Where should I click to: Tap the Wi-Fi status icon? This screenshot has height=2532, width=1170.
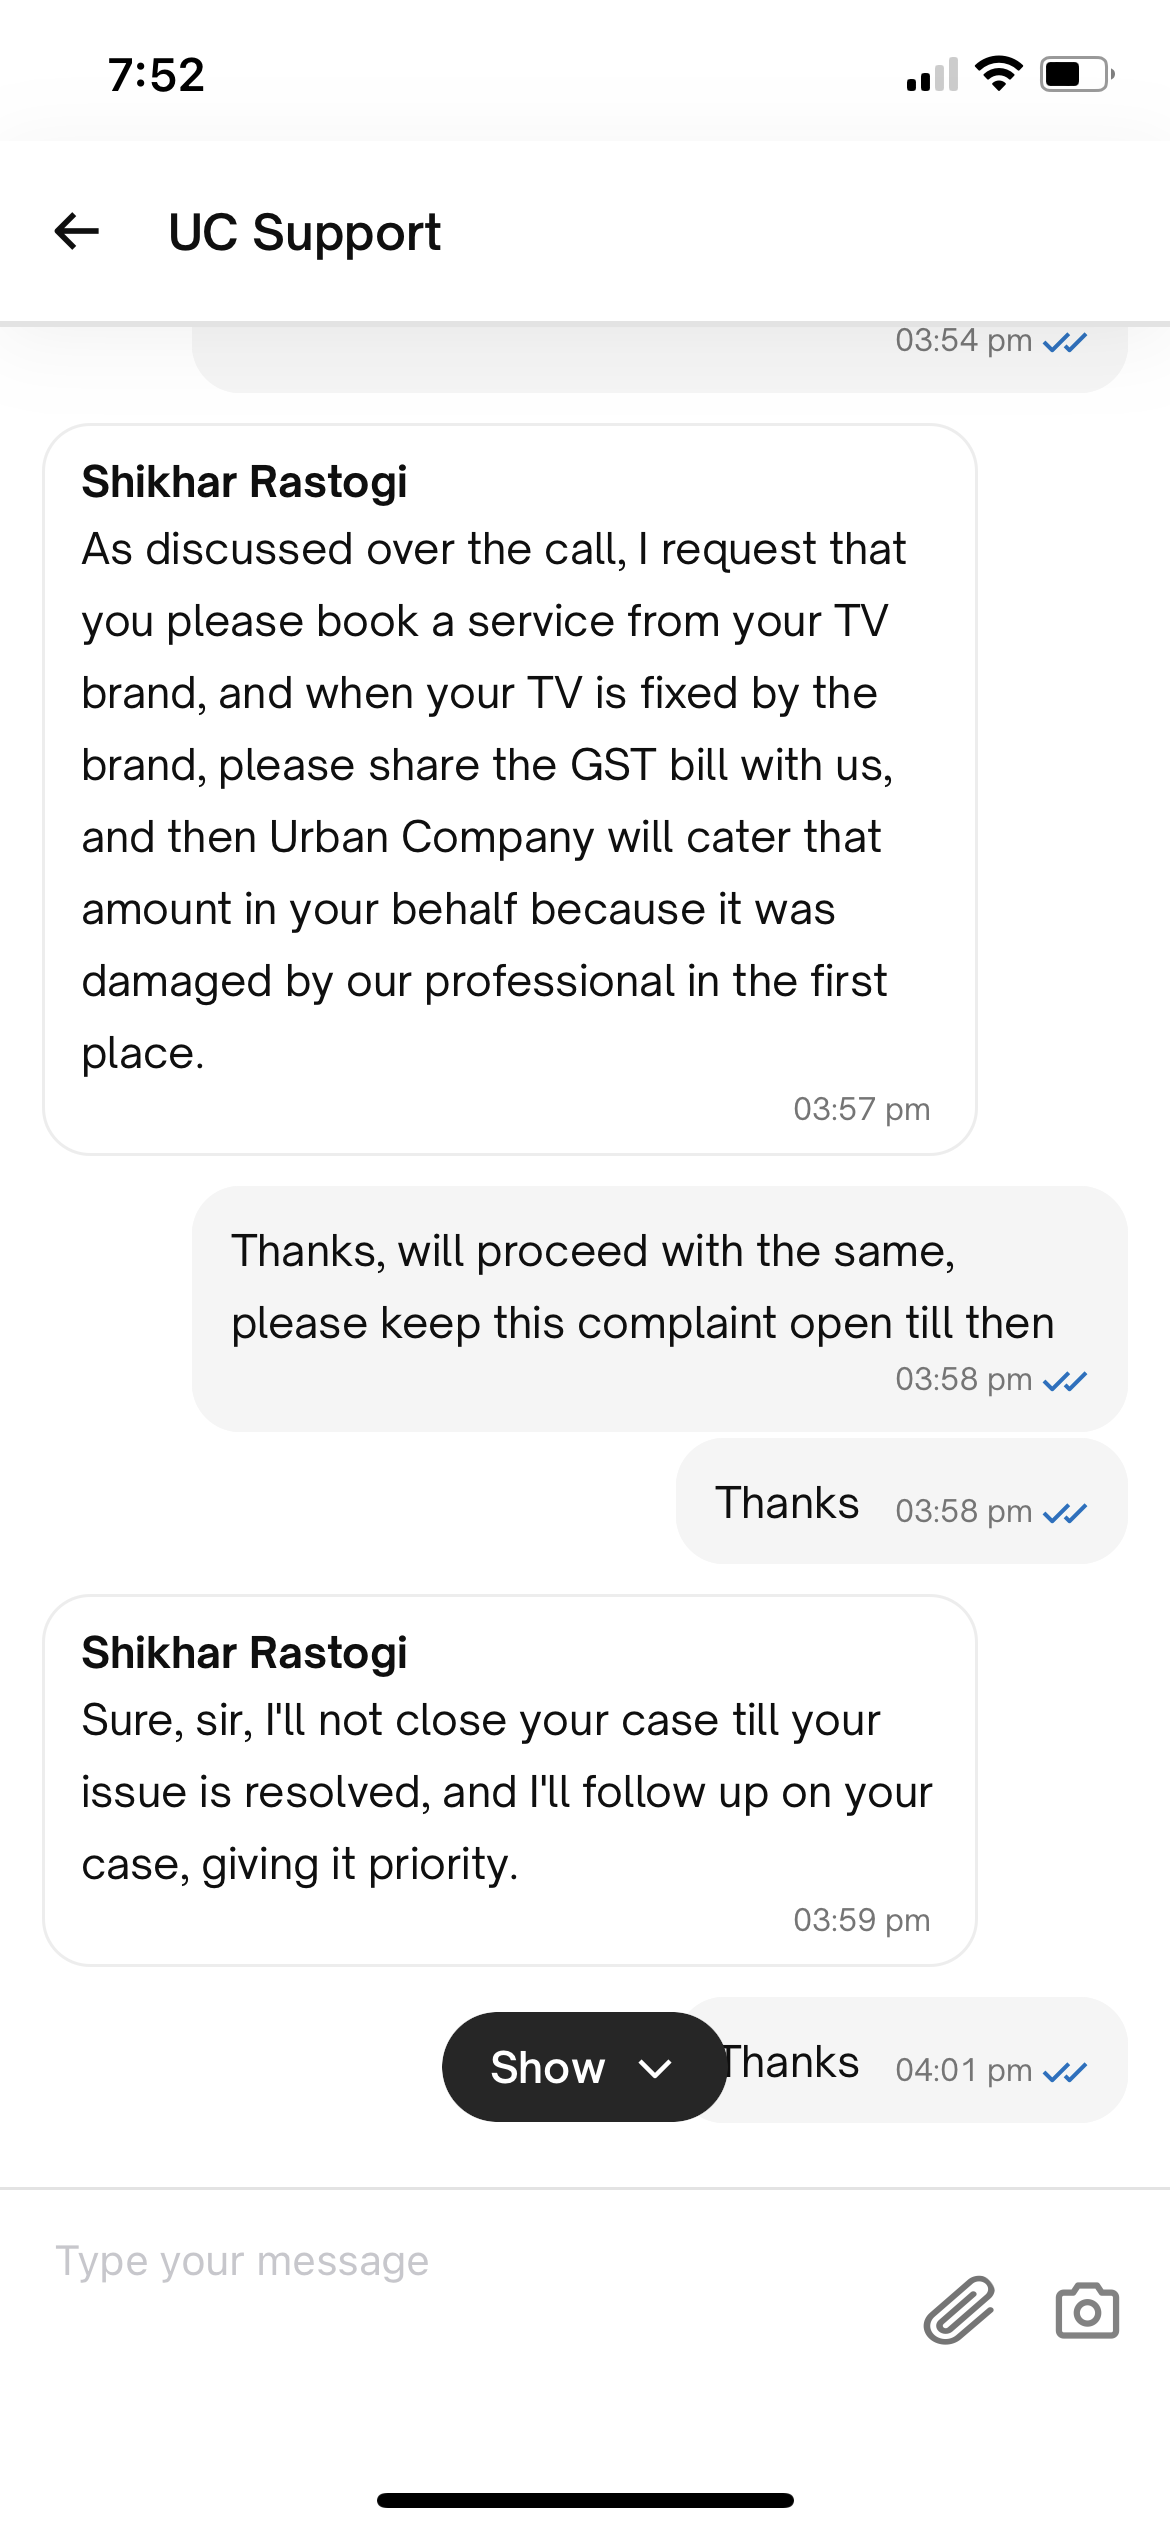pos(998,74)
